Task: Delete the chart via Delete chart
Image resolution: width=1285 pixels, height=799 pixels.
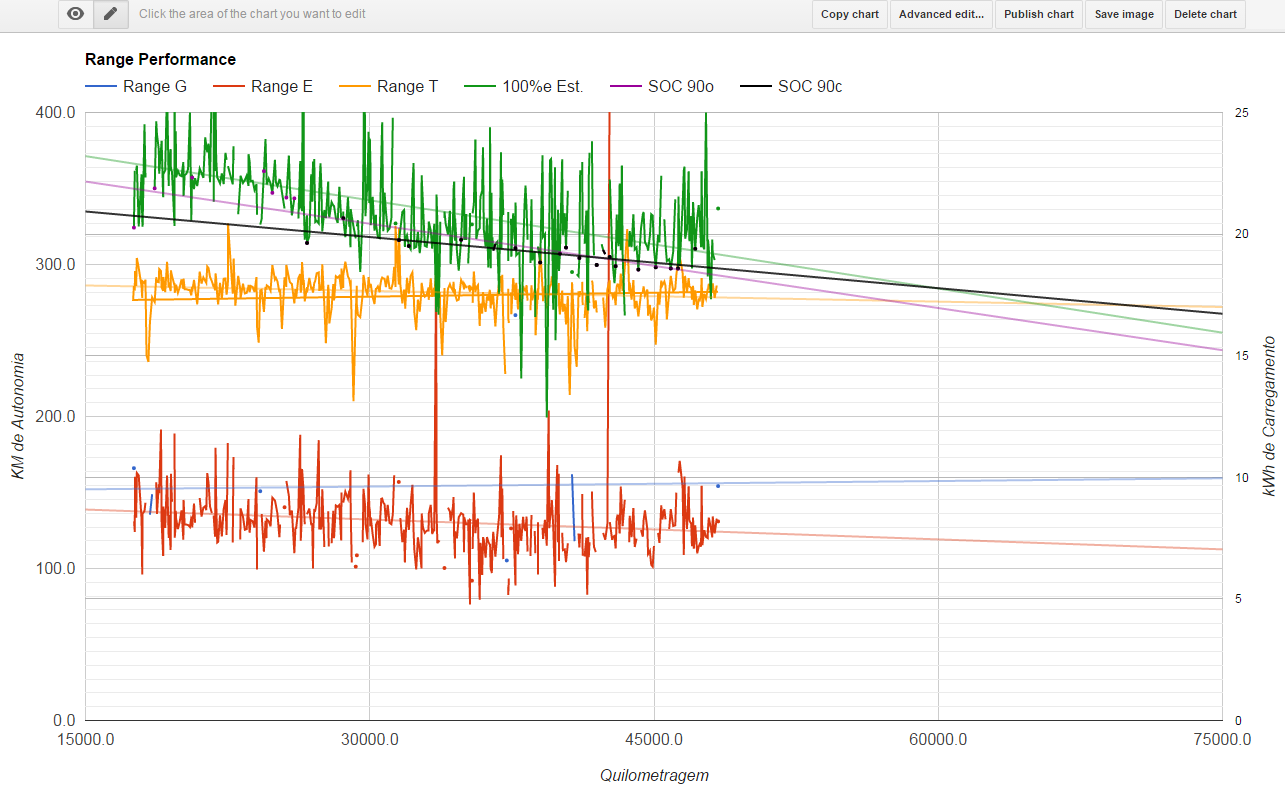Action: click(x=1205, y=14)
